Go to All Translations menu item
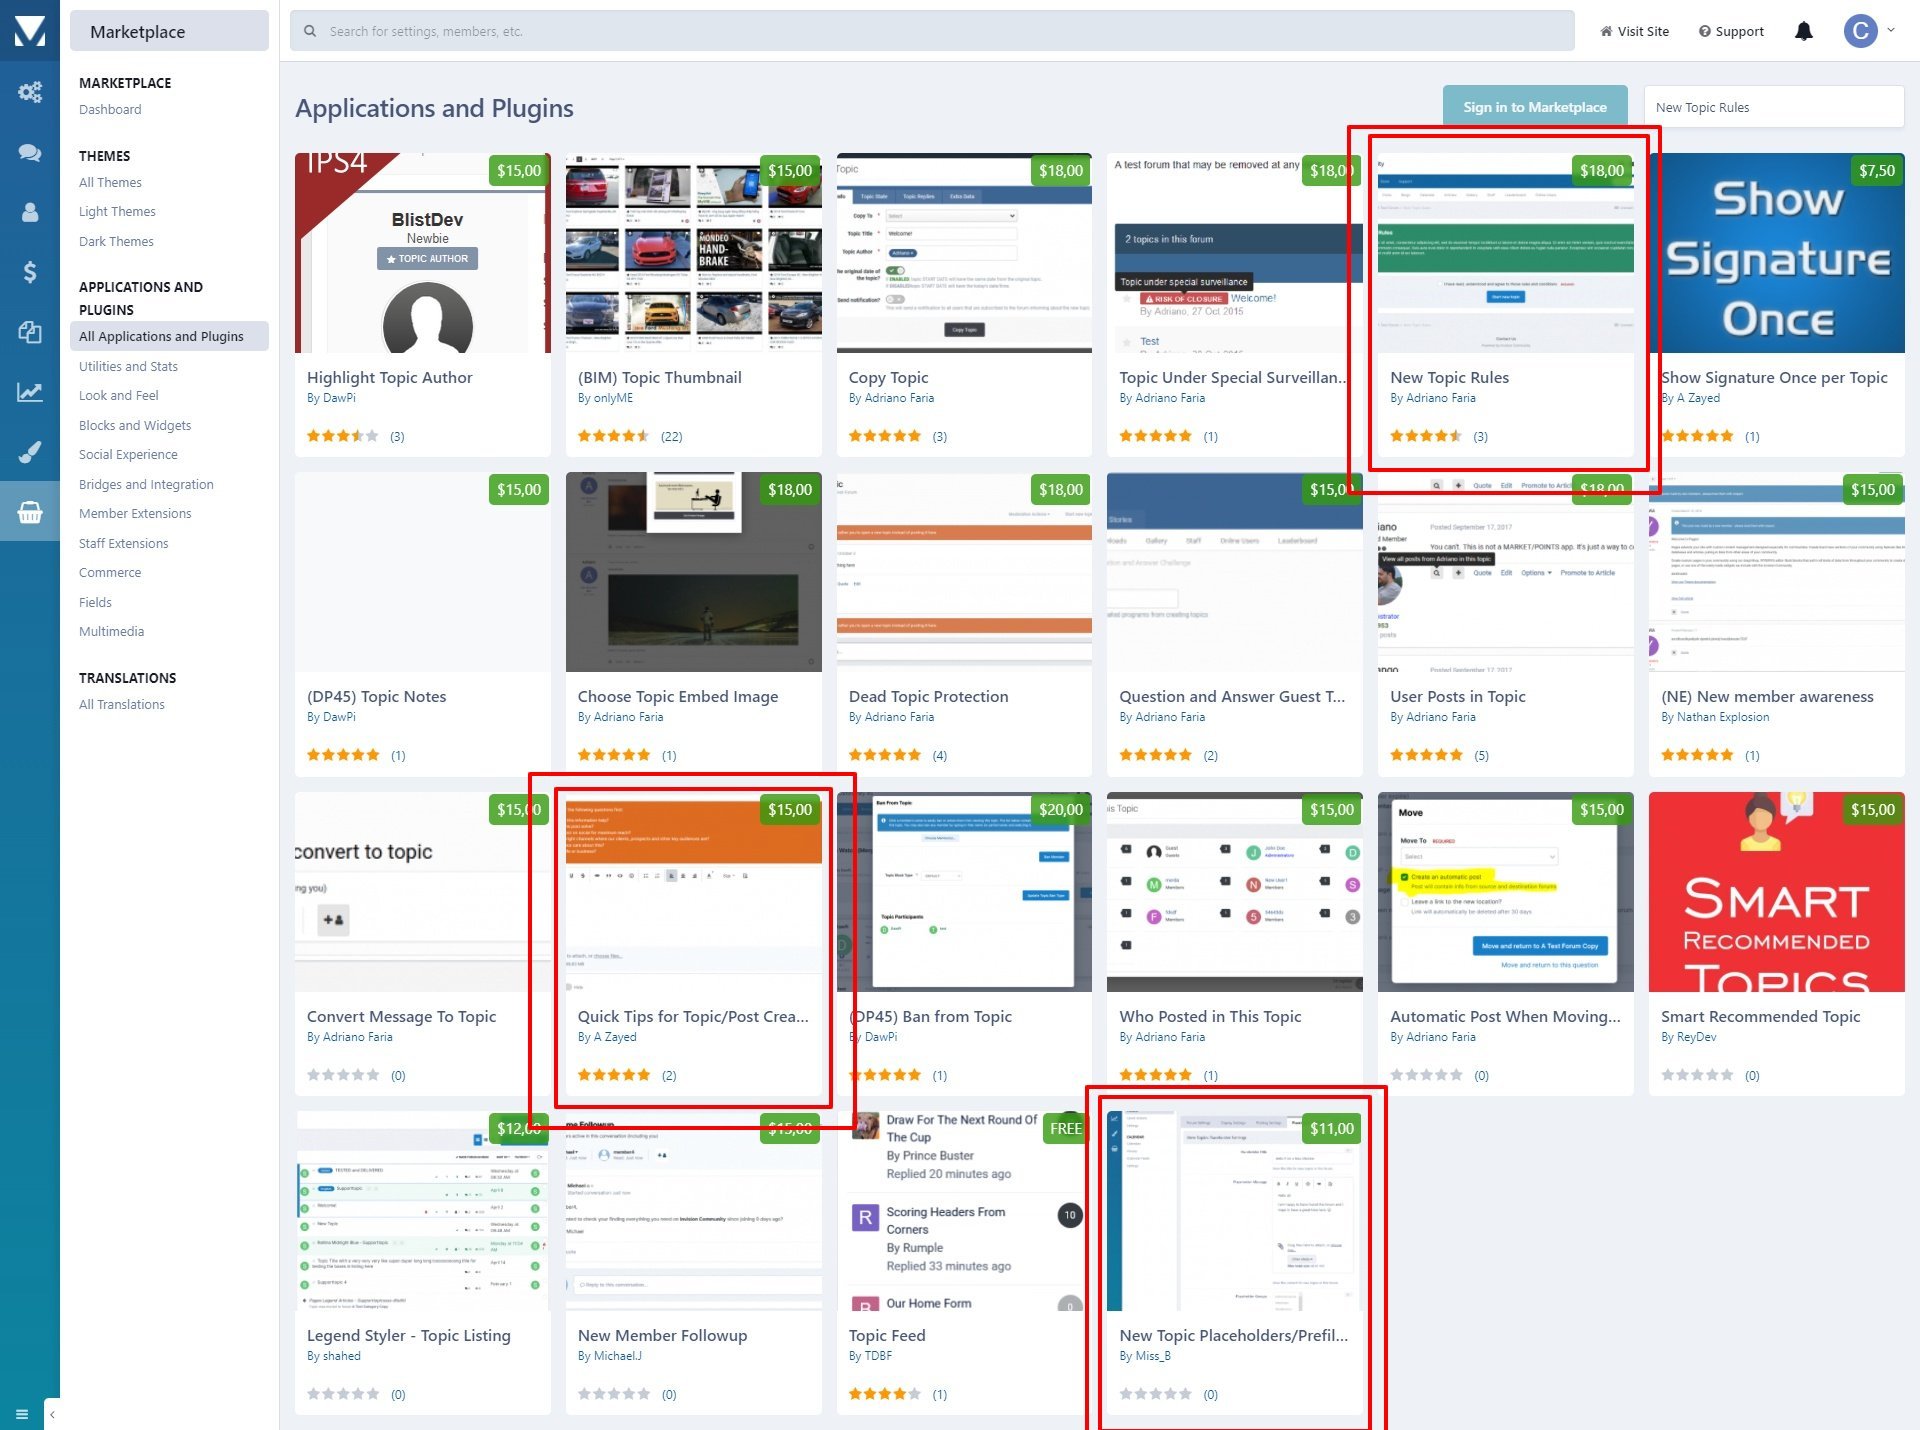 (122, 705)
